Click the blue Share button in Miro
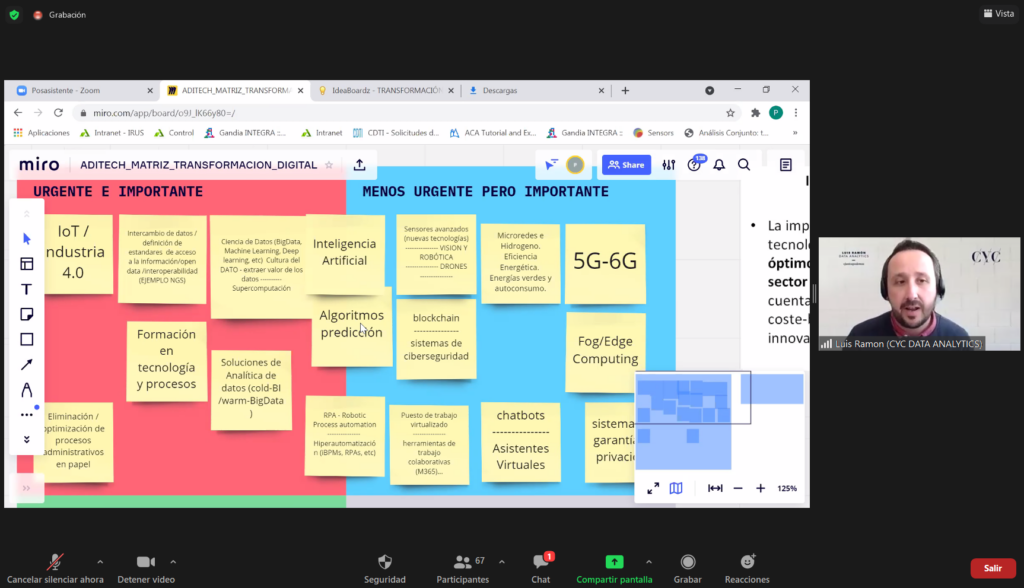Image resolution: width=1024 pixels, height=588 pixels. tap(626, 165)
